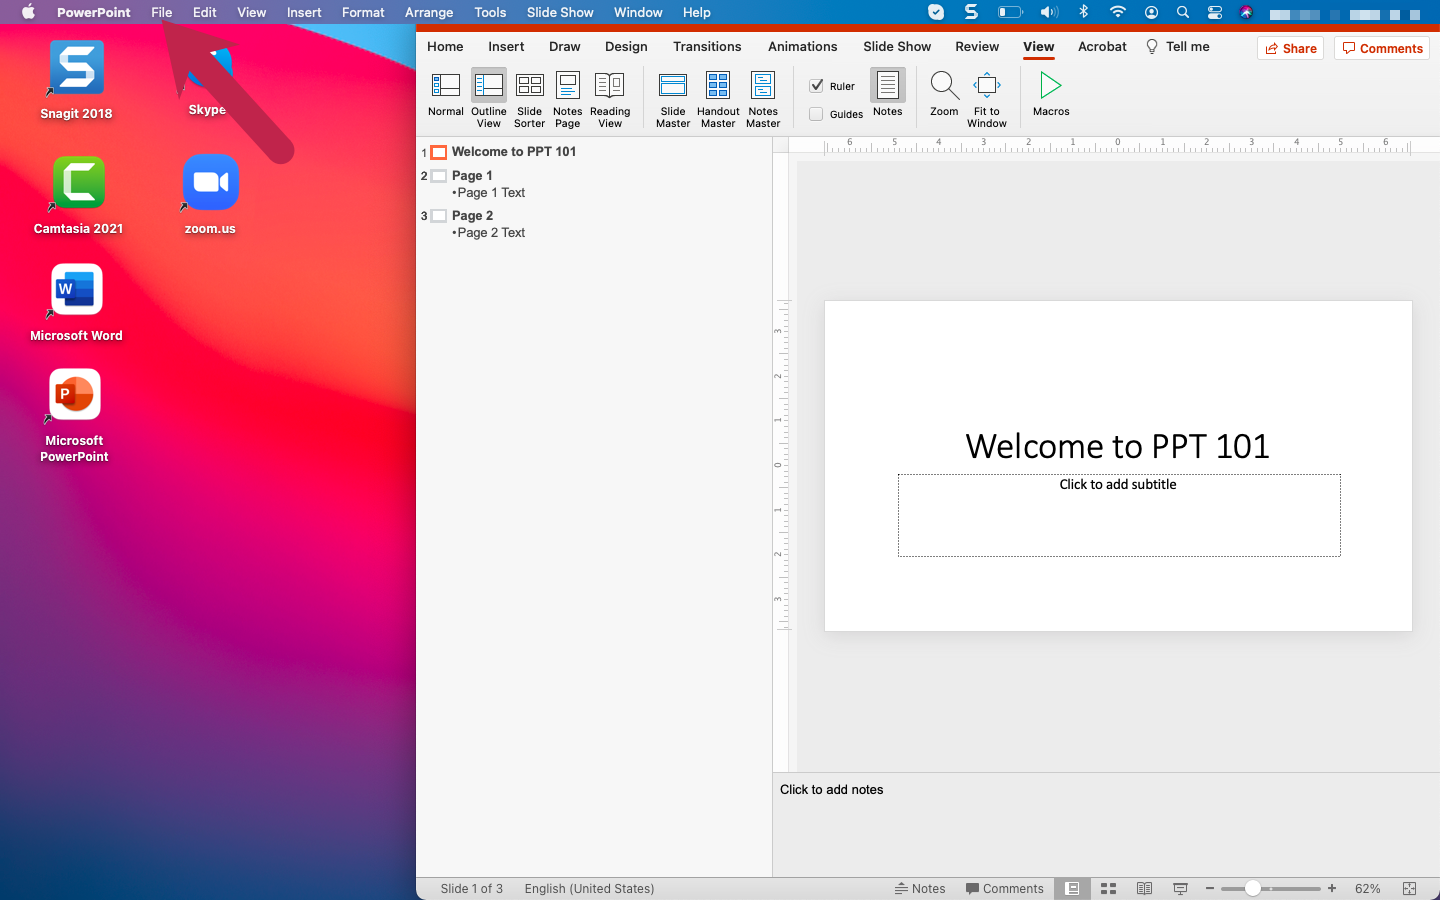Screen dimensions: 1440x900
Task: Open the Comments panel
Action: pos(1381,48)
